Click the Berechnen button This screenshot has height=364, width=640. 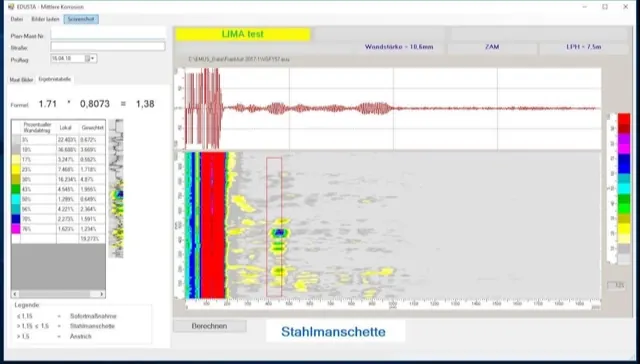(209, 326)
